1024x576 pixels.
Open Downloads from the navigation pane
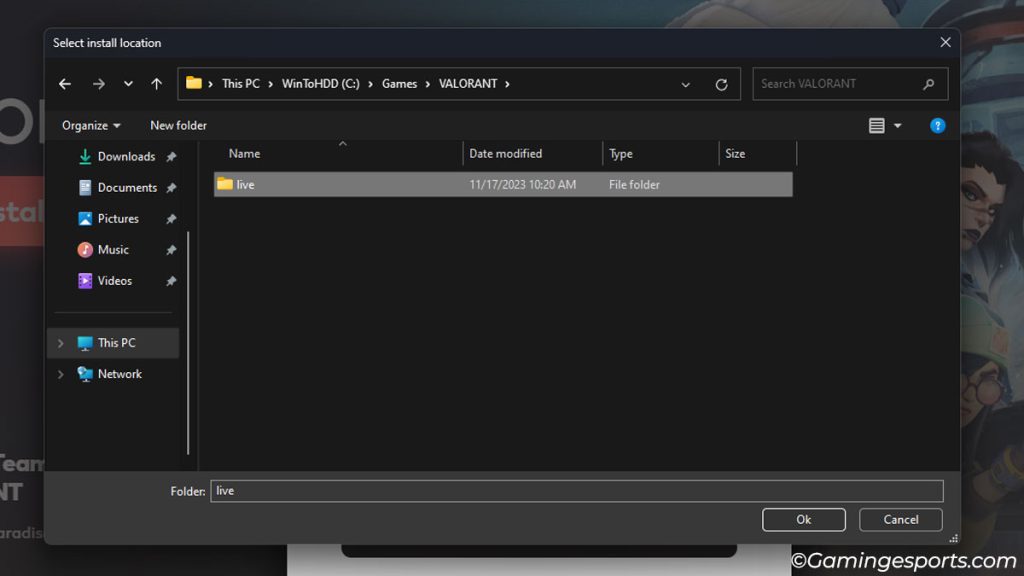click(126, 156)
